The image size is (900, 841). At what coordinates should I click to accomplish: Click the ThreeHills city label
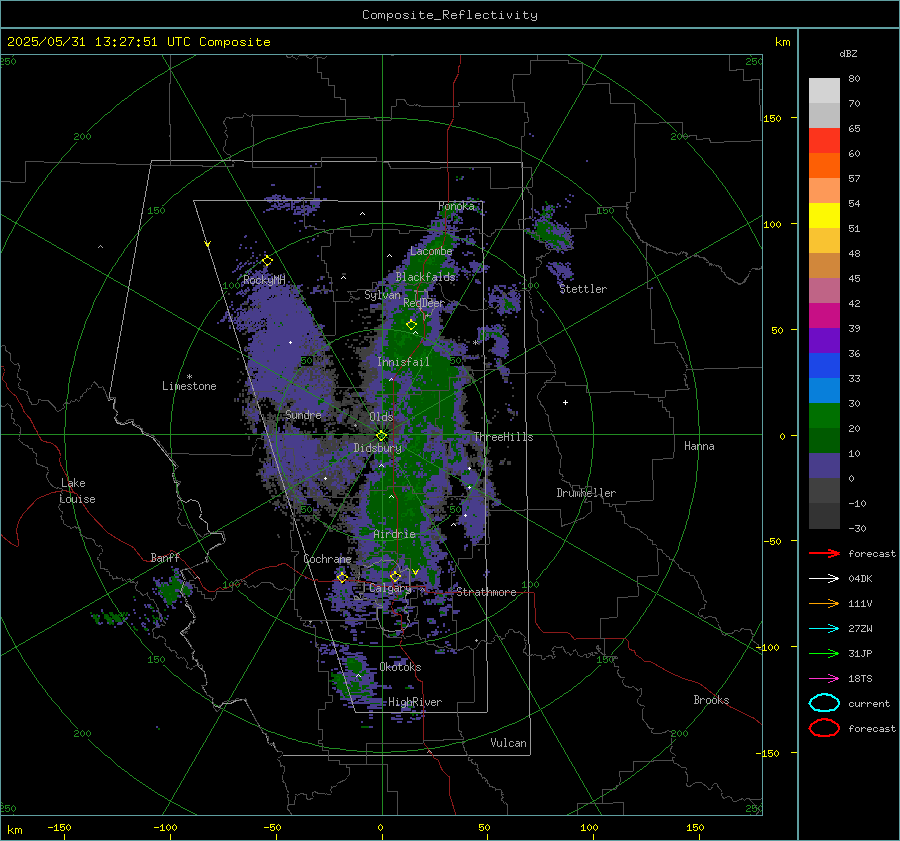coord(503,437)
